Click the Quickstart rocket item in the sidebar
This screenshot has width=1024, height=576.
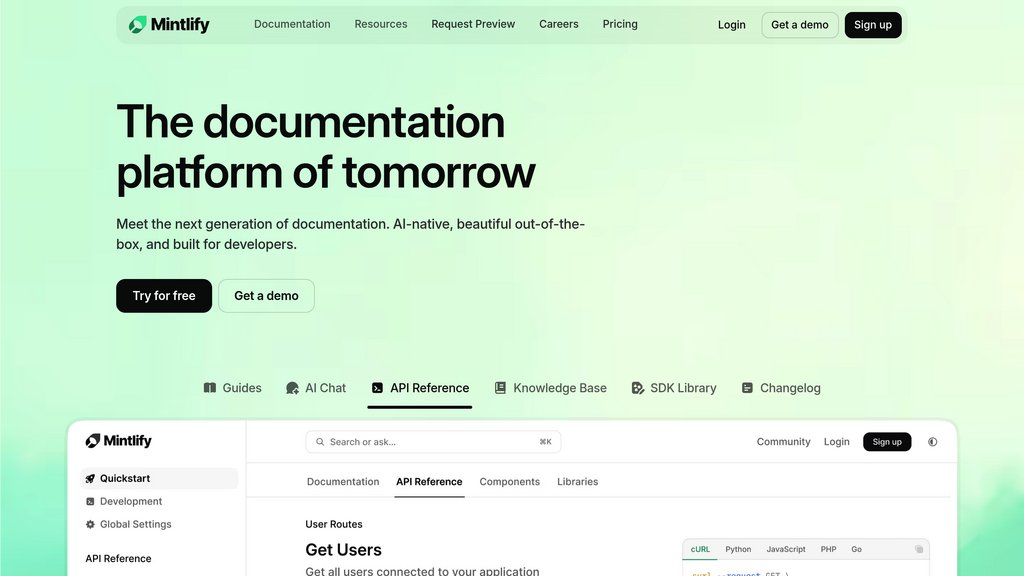click(124, 478)
